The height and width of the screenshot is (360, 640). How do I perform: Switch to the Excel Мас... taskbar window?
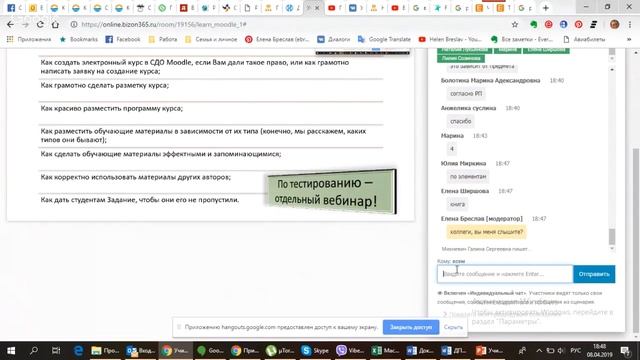tap(385, 351)
